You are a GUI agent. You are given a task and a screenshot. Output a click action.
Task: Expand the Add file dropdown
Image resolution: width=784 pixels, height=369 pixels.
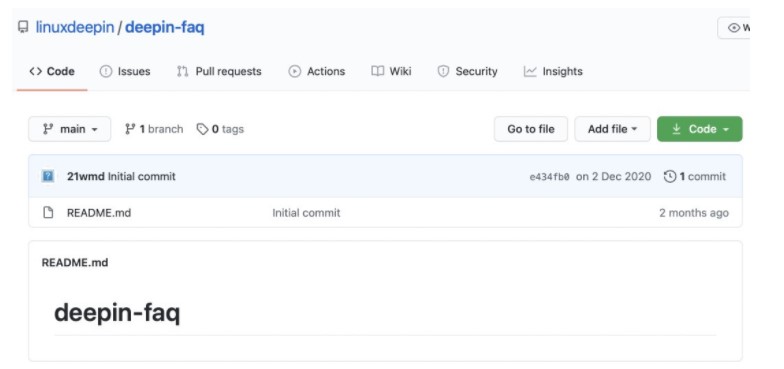(612, 129)
